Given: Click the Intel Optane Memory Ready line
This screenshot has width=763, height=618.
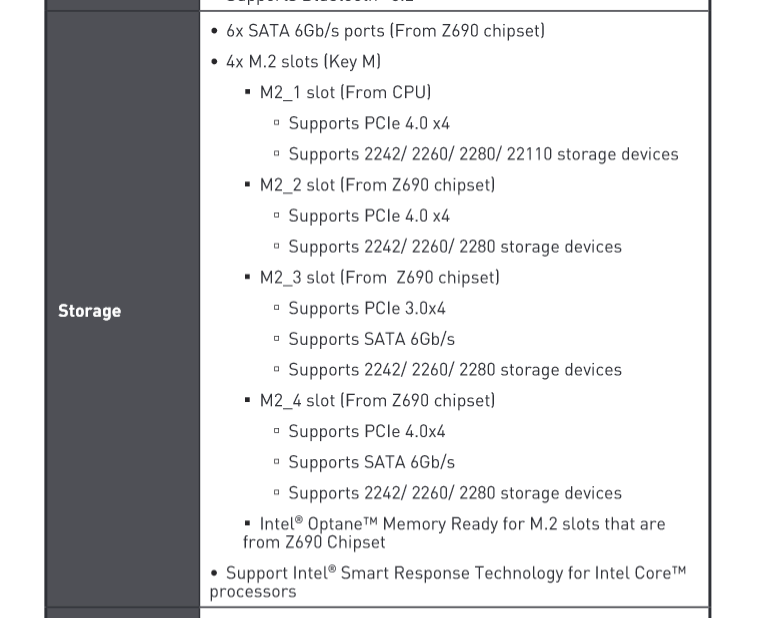Looking at the screenshot, I should 453,533.
